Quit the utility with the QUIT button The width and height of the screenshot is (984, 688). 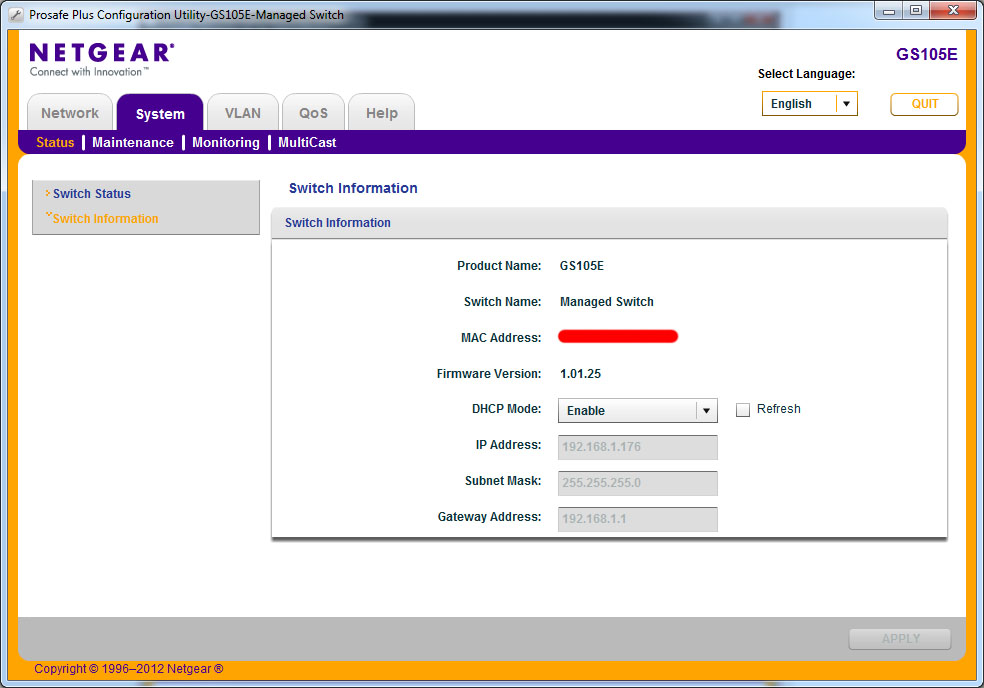point(924,104)
